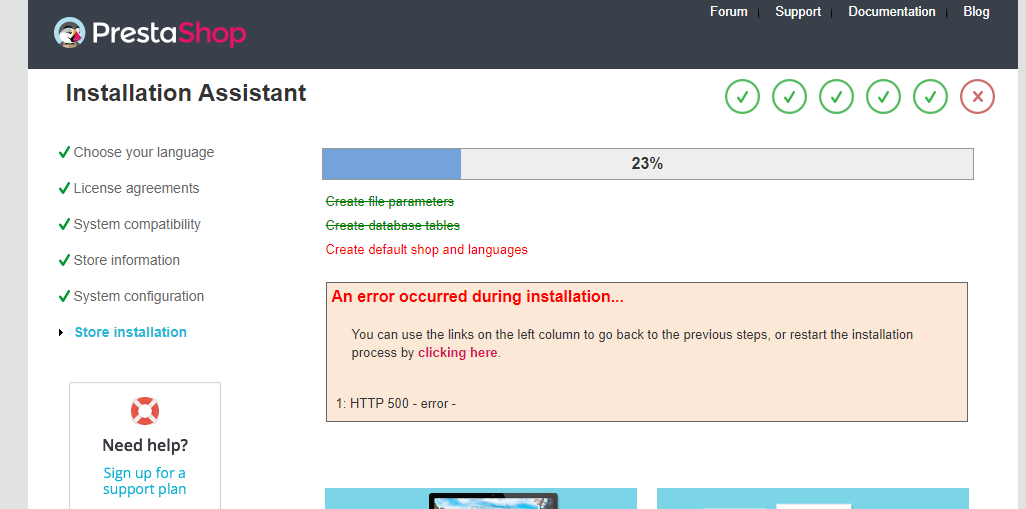The width and height of the screenshot is (1026, 509).
Task: Click the PrestaShop puffin logo icon
Action: tap(70, 32)
